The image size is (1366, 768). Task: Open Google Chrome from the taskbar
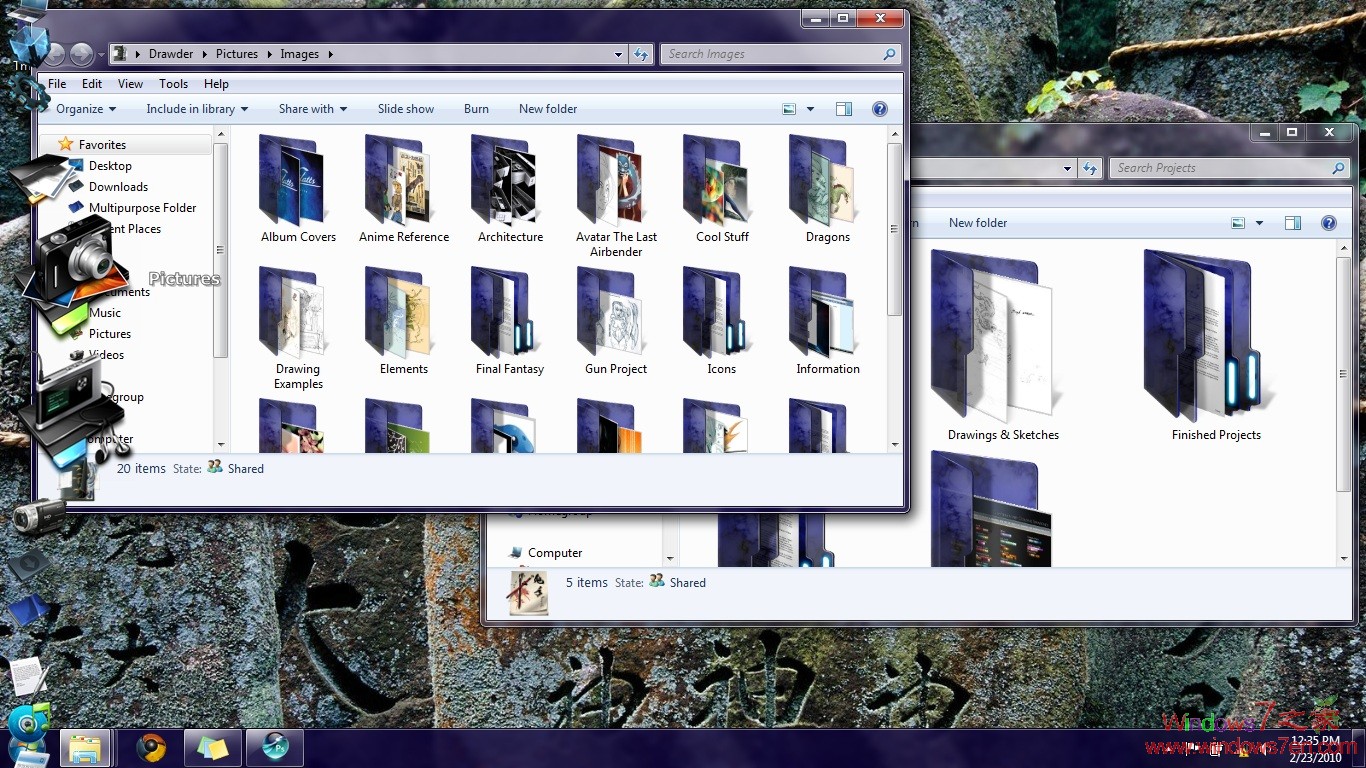pos(152,747)
